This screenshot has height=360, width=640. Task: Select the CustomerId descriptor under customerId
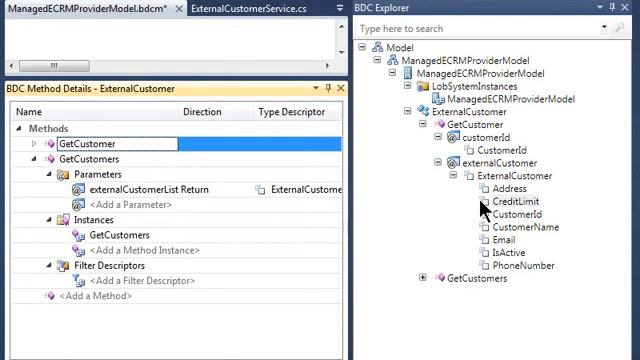pyautogui.click(x=502, y=150)
